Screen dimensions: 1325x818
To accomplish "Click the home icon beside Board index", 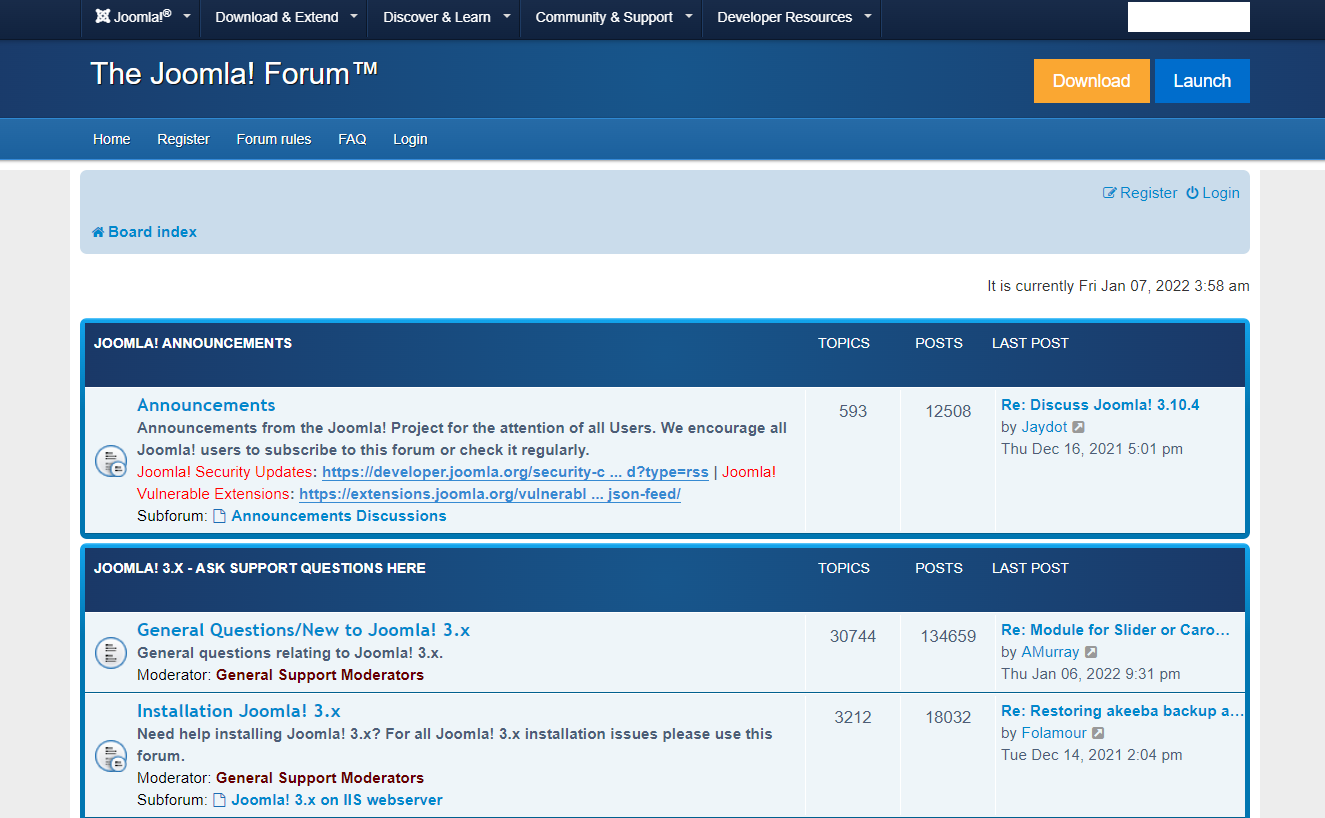I will tap(98, 232).
